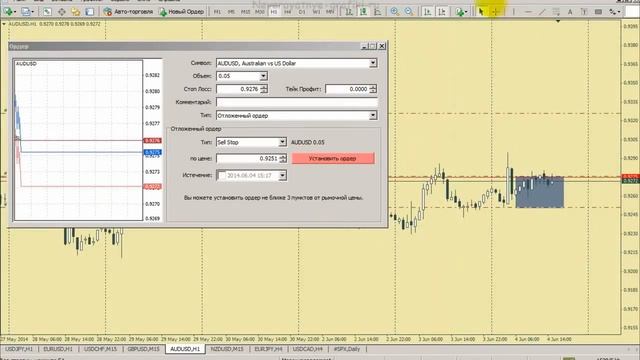
Task: Click the Стоп Лосс value field
Action: click(x=238, y=89)
